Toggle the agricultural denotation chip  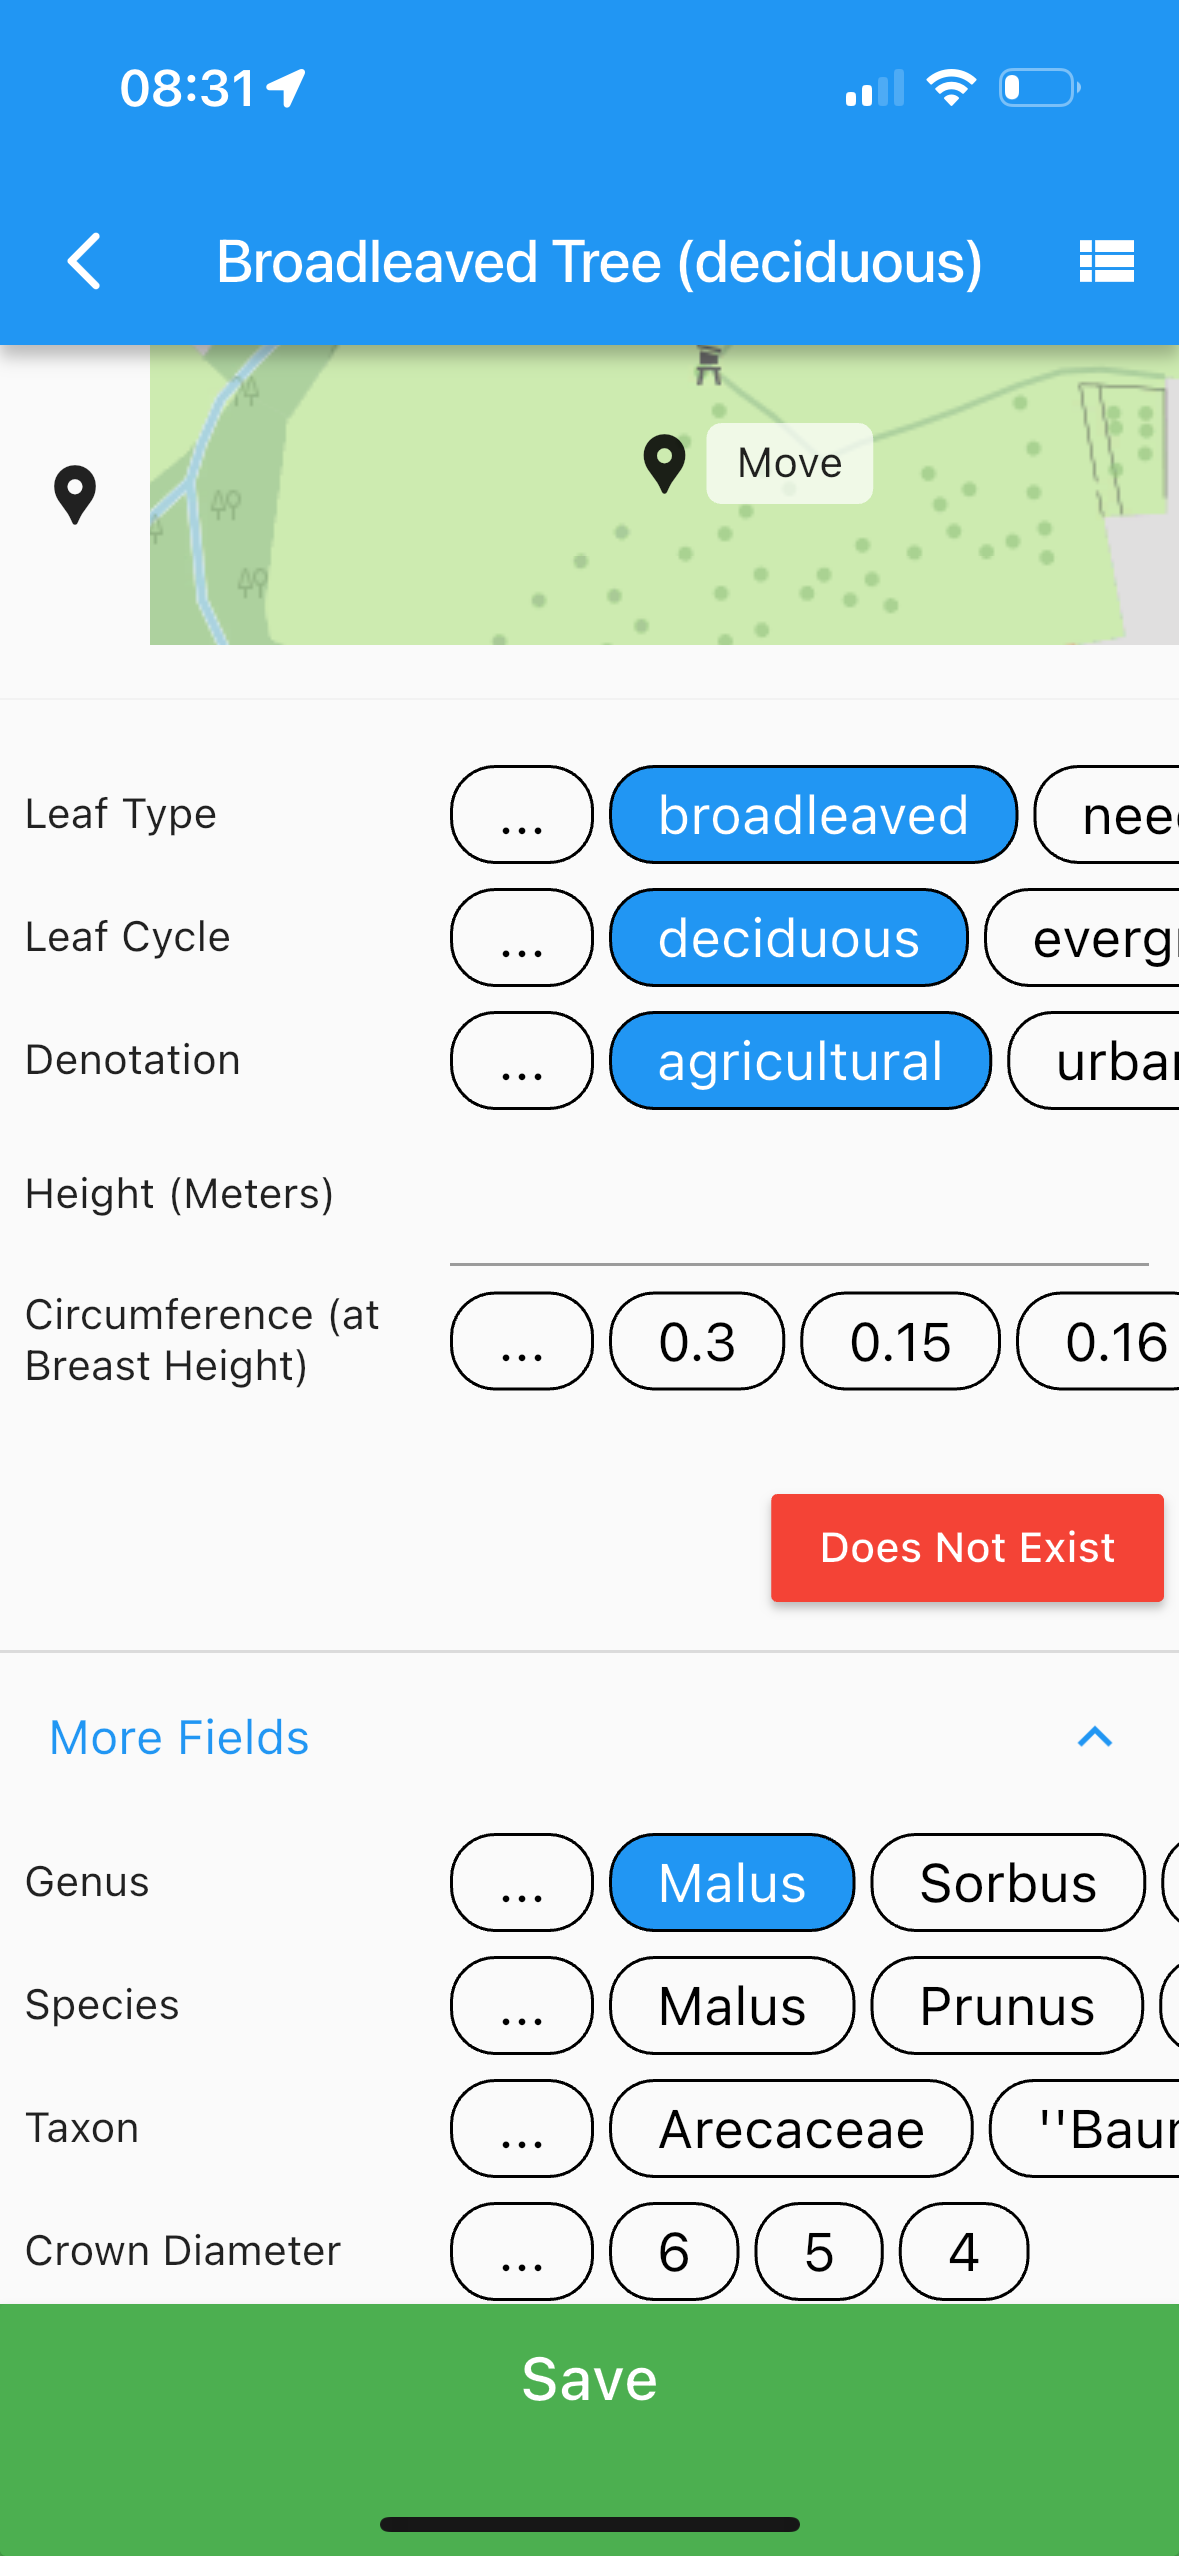(x=800, y=1061)
